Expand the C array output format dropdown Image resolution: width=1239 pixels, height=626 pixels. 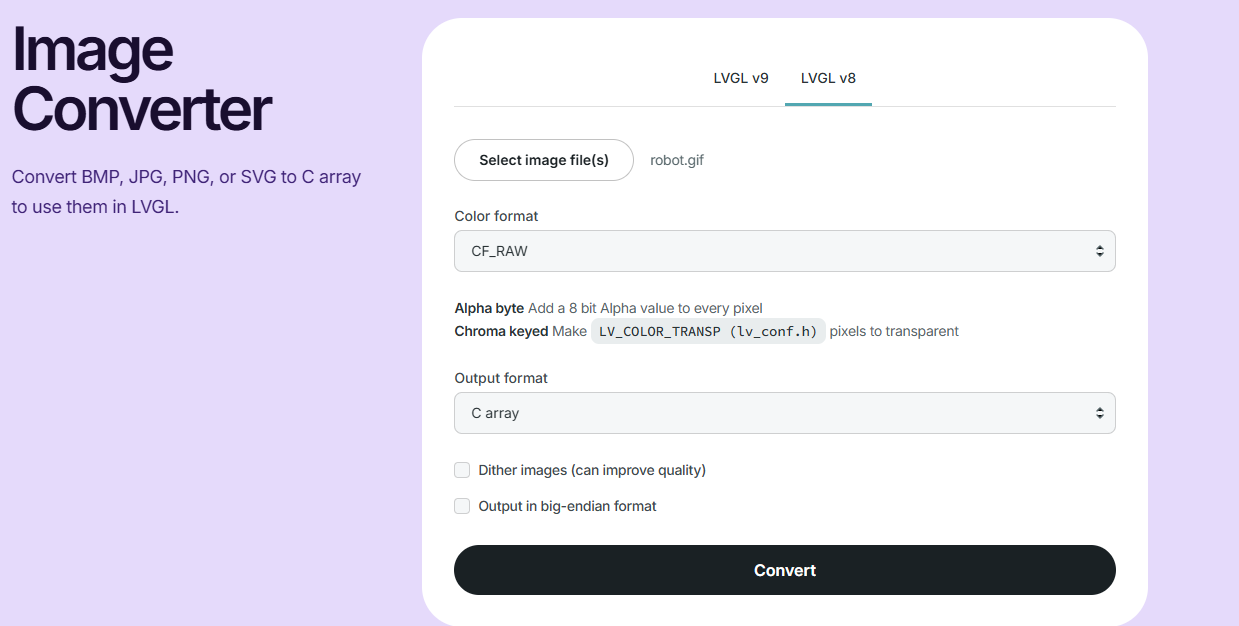(784, 413)
